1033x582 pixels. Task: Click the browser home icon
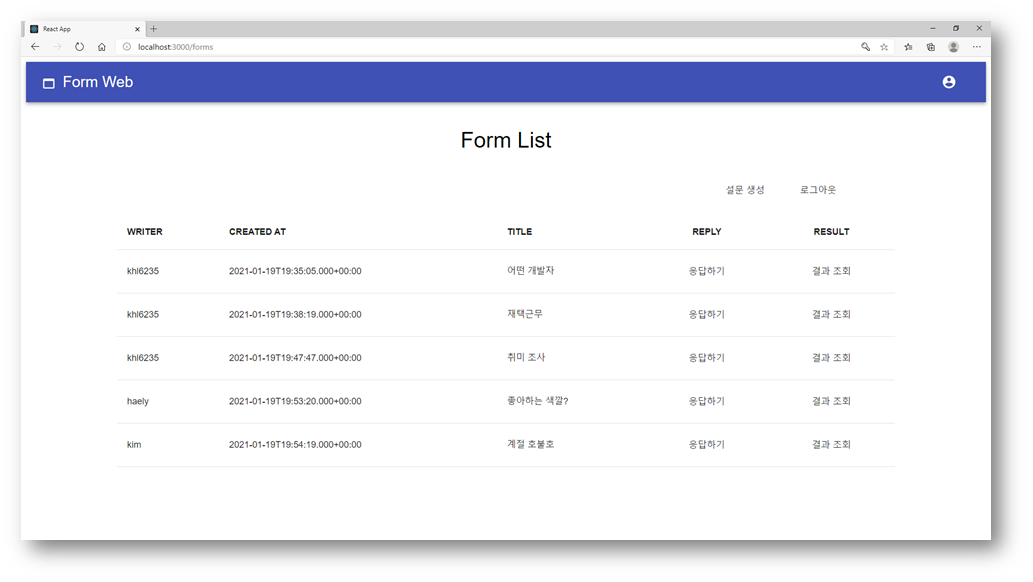coord(101,46)
